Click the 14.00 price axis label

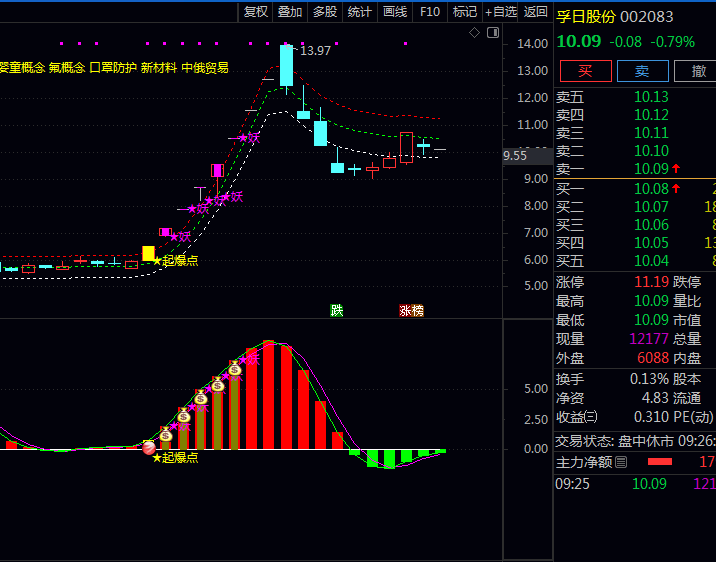click(532, 44)
